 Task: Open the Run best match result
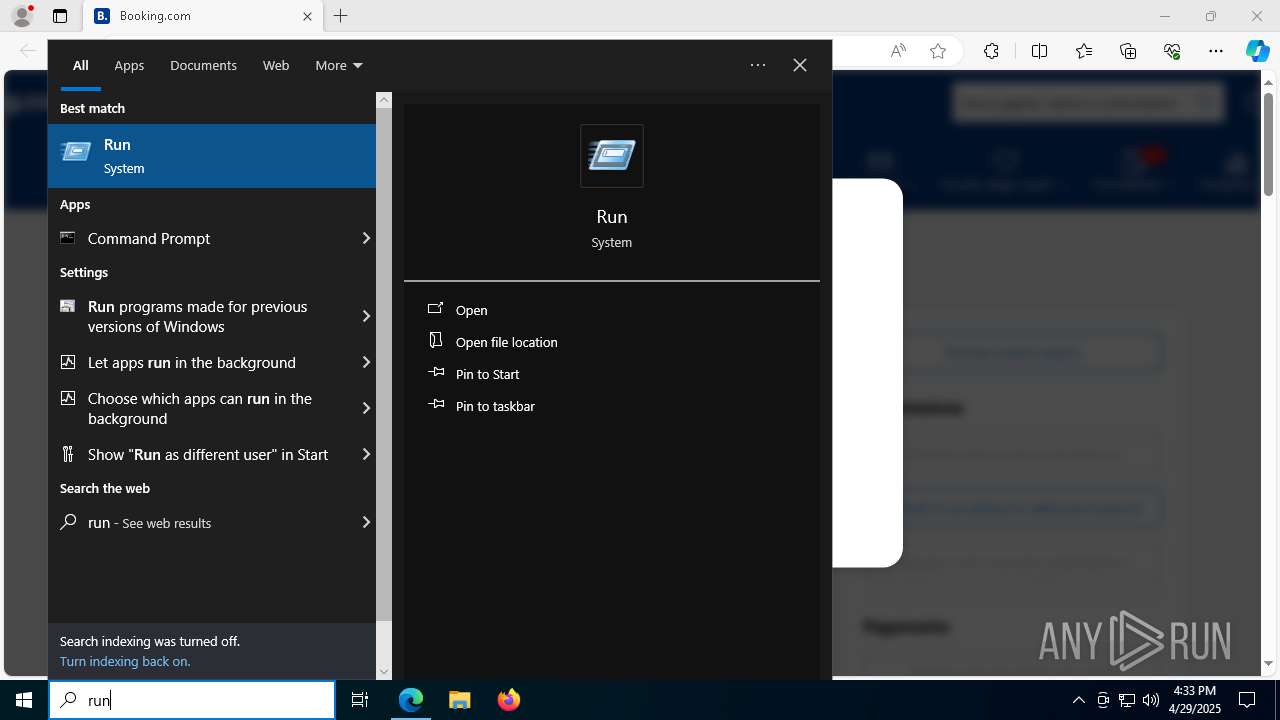click(211, 156)
